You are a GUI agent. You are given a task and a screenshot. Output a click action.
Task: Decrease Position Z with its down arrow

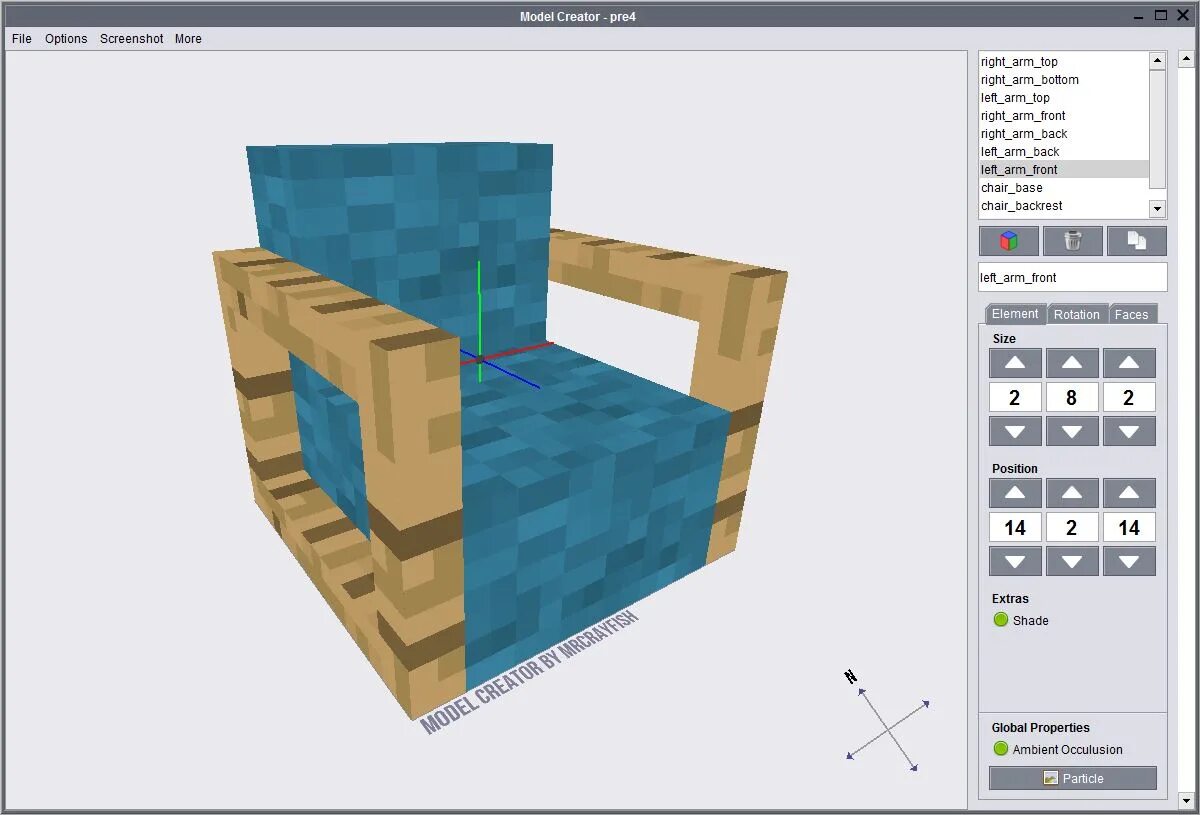coord(1129,561)
